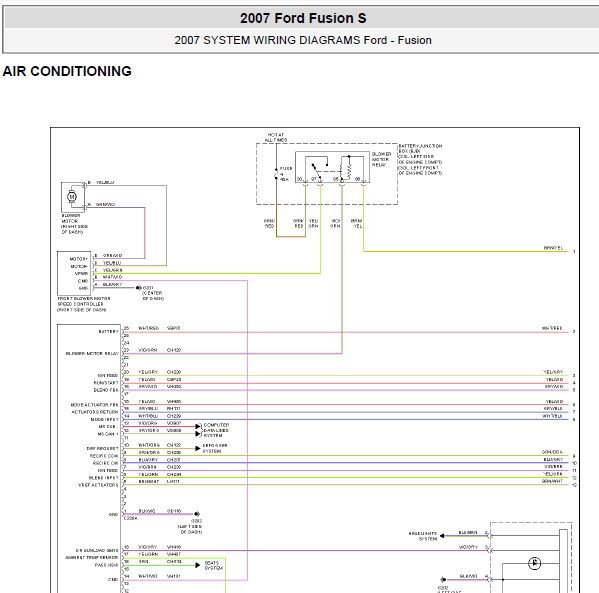Click the 'VREF ACTUATORS' pin label
The image size is (599, 593).
pos(98,485)
